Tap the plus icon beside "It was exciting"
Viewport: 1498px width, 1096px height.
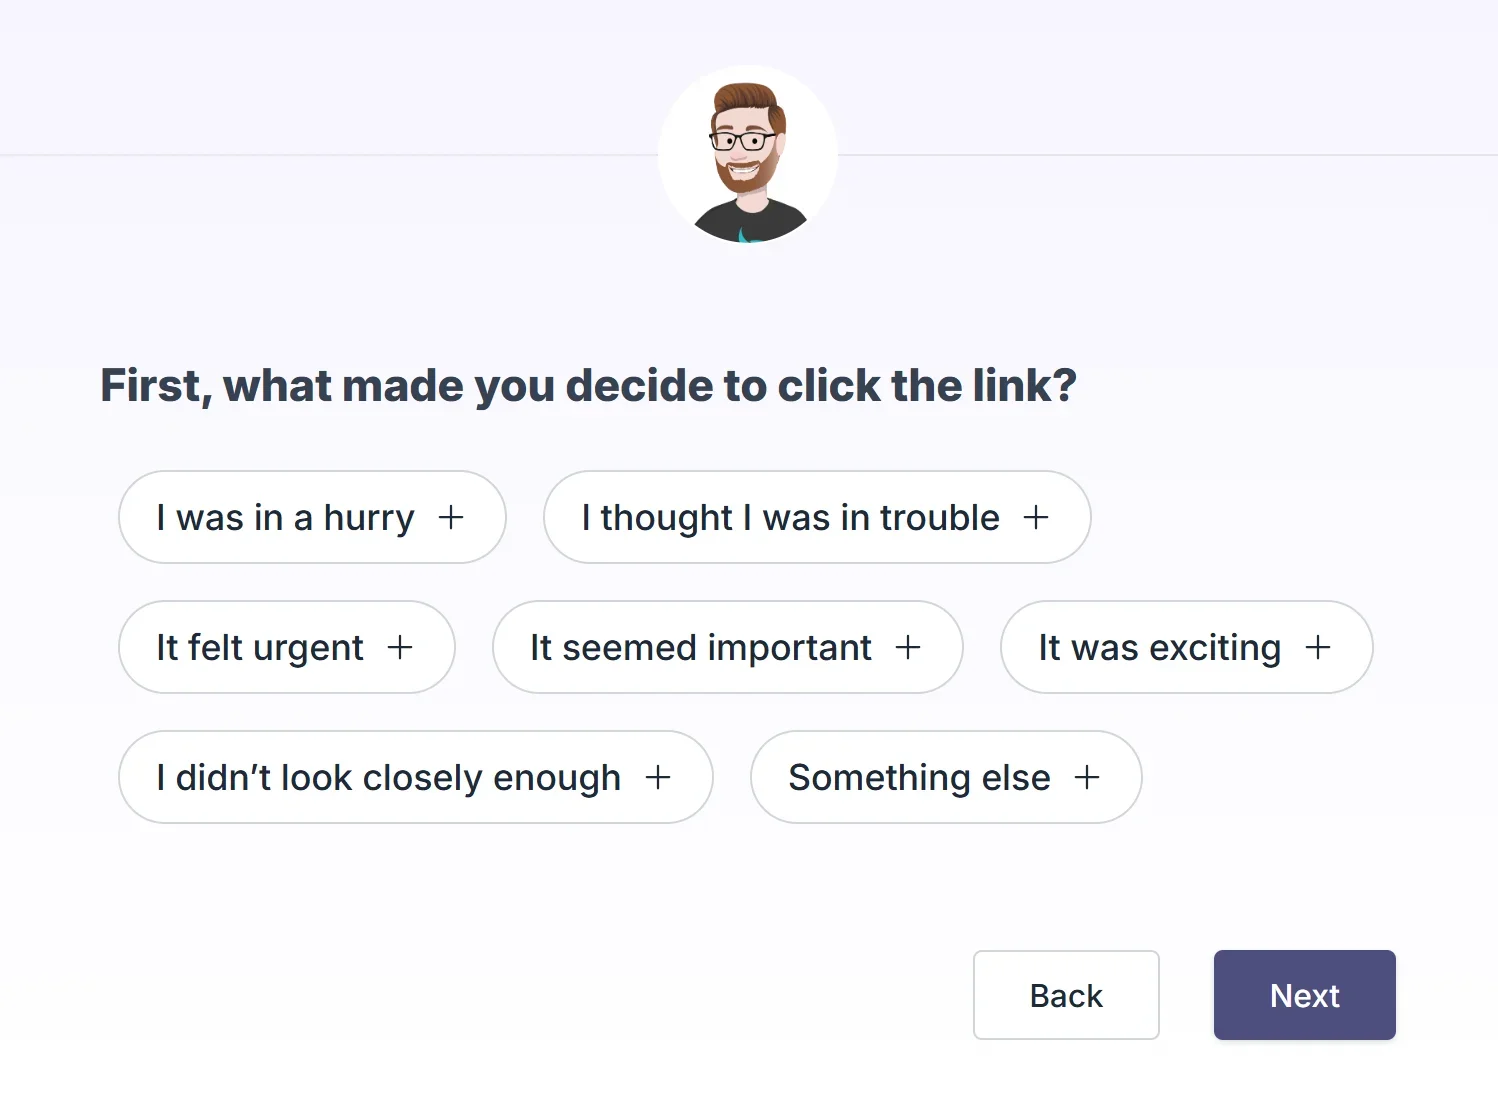pos(1318,647)
